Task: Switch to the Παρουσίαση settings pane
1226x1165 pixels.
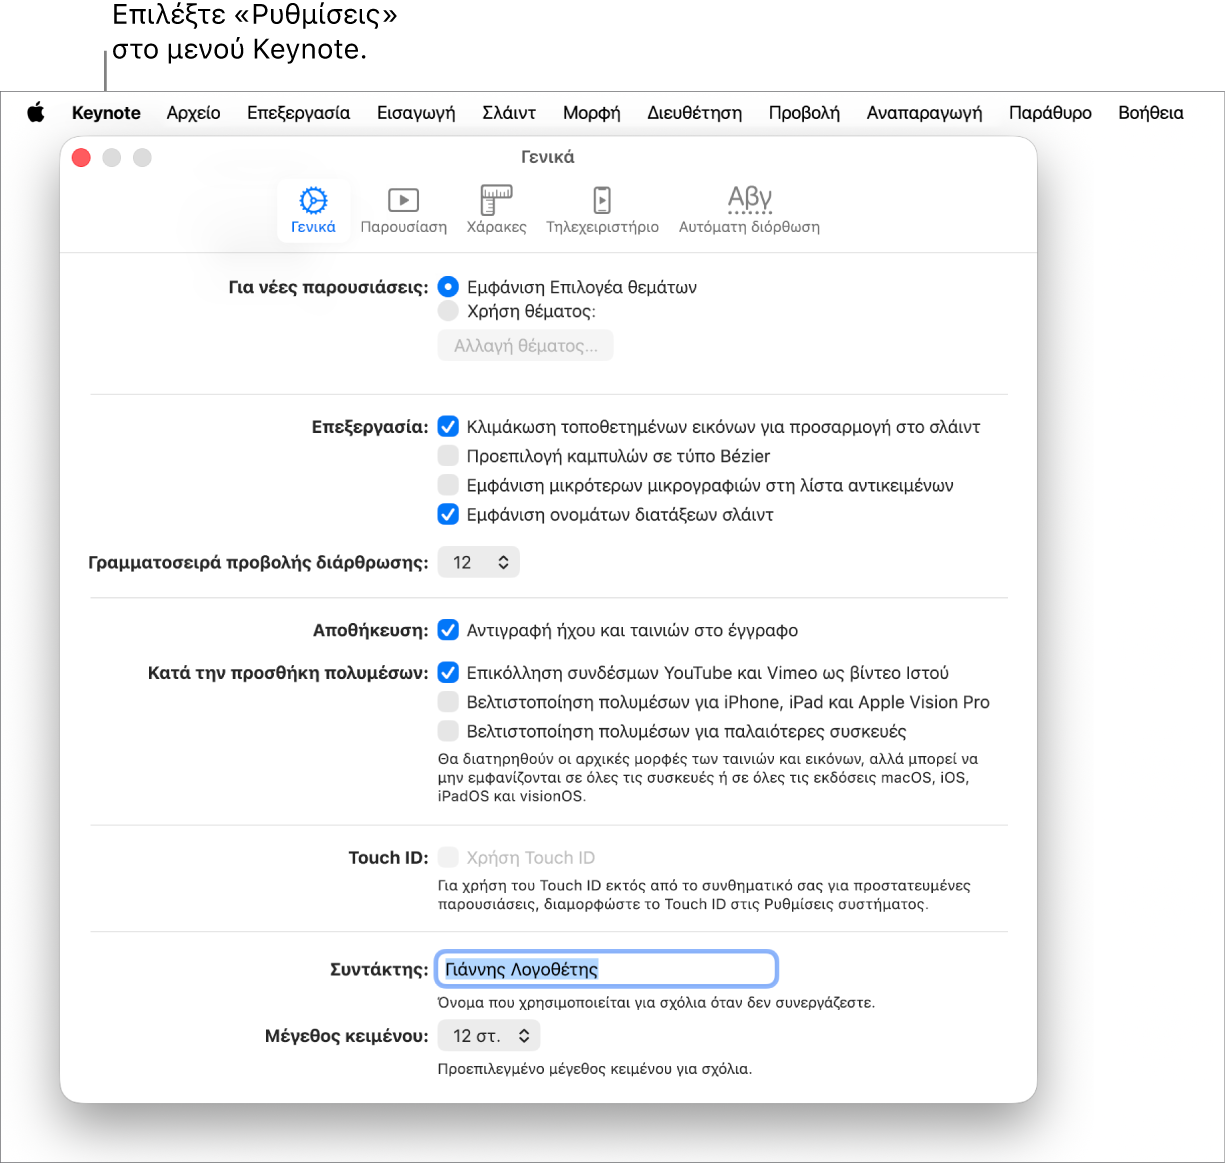Action: pyautogui.click(x=403, y=210)
